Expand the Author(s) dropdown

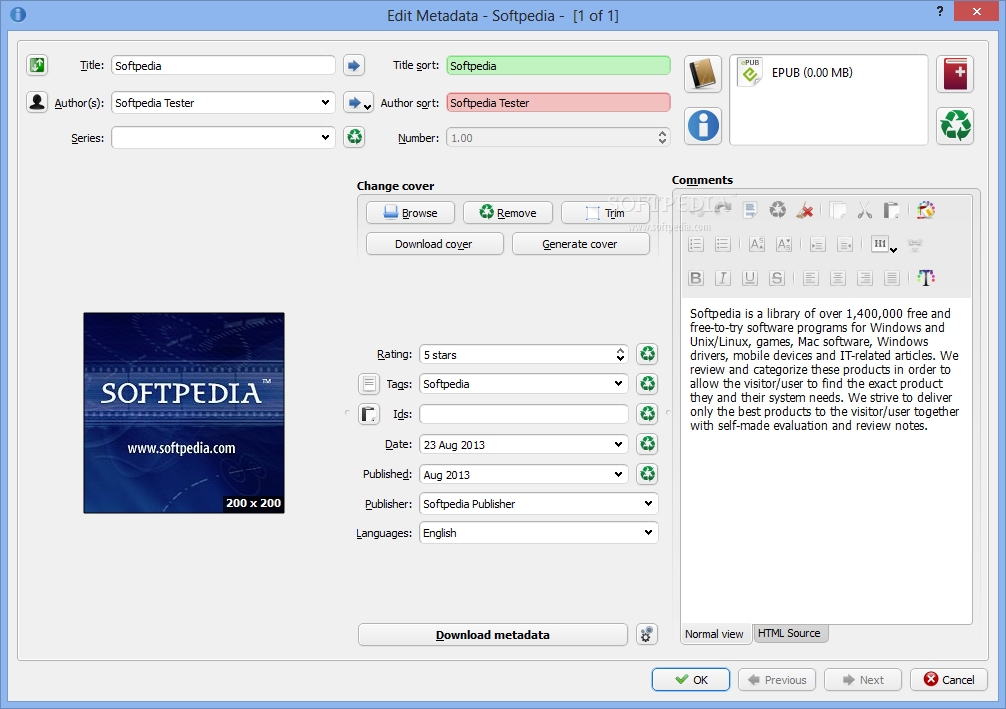[x=325, y=103]
